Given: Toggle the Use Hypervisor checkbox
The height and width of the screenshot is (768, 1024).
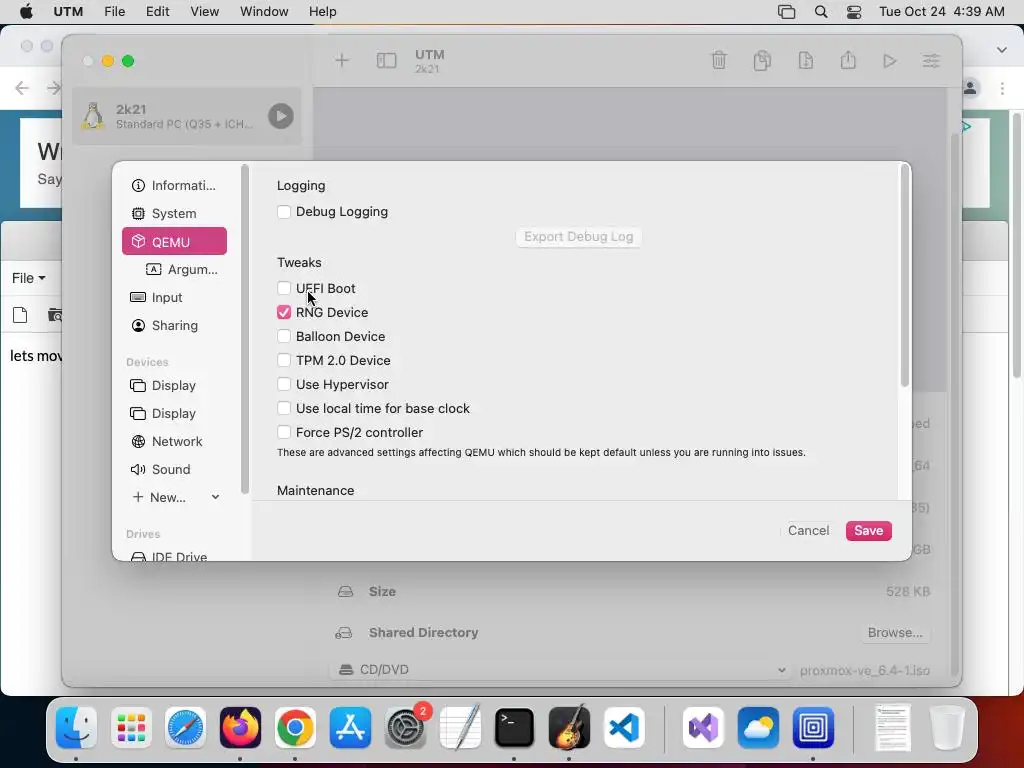Looking at the screenshot, I should click(283, 385).
